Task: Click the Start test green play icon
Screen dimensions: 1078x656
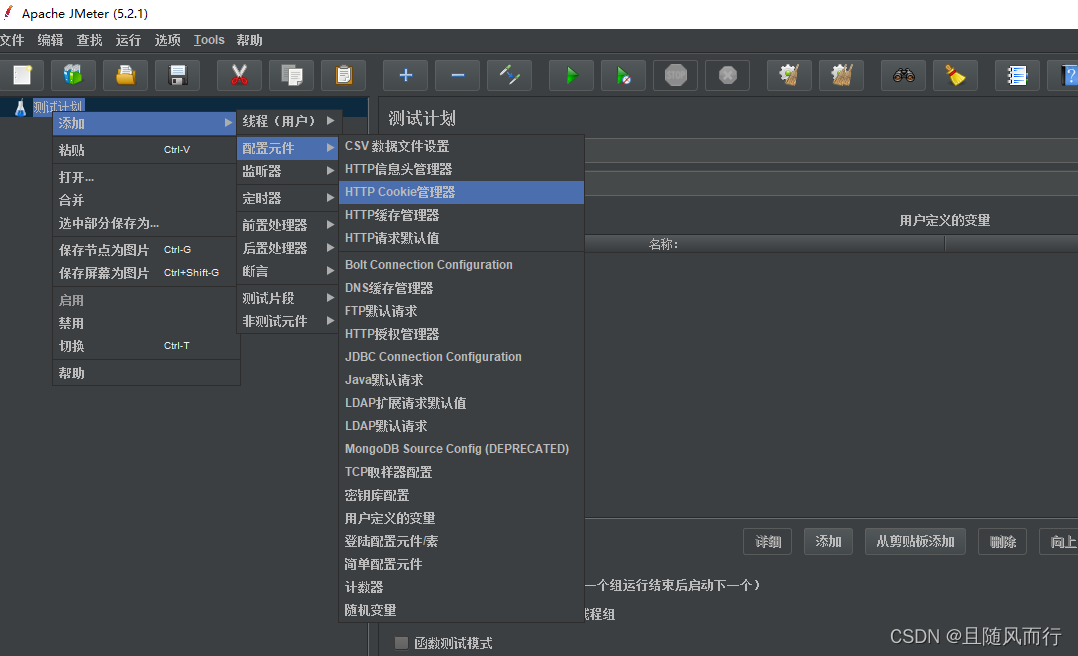Action: pyautogui.click(x=571, y=75)
